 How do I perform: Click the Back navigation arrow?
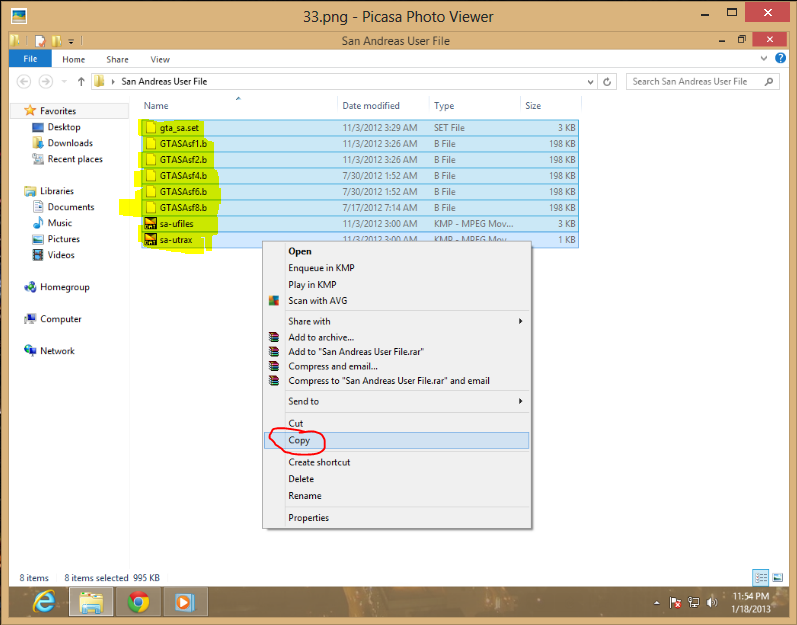(x=24, y=81)
